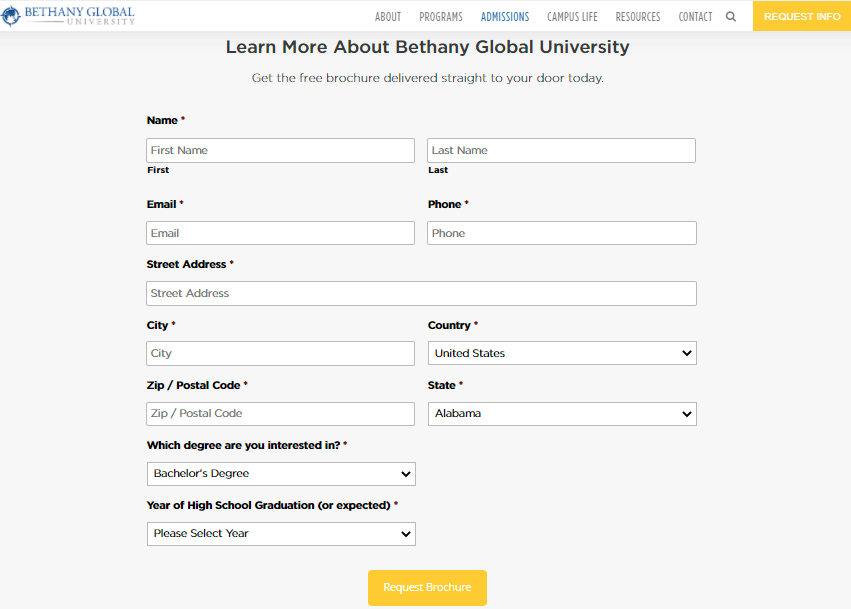
Task: Open the Please Select Year dropdown
Action: tap(281, 534)
